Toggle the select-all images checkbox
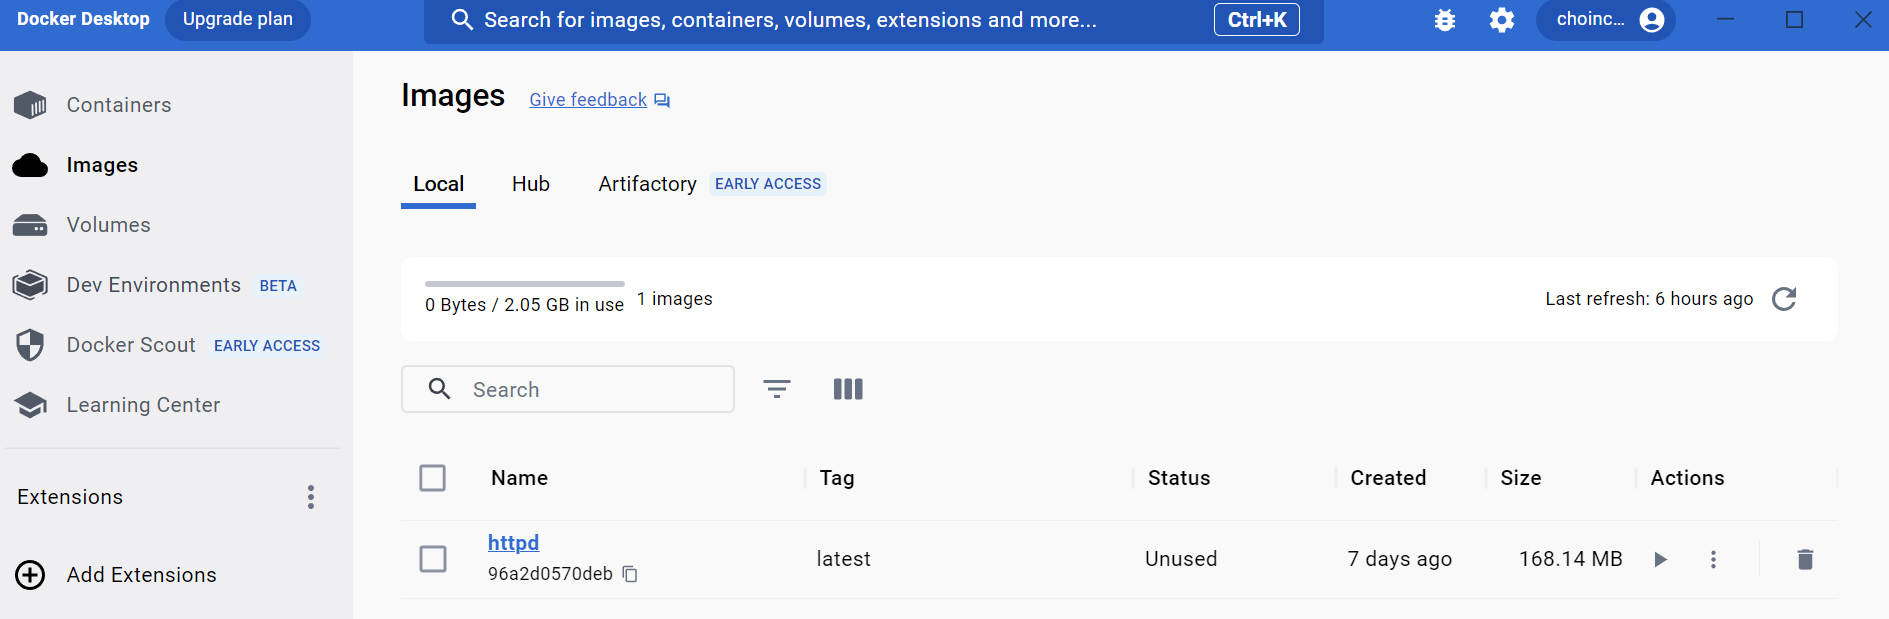This screenshot has width=1889, height=619. tap(433, 478)
